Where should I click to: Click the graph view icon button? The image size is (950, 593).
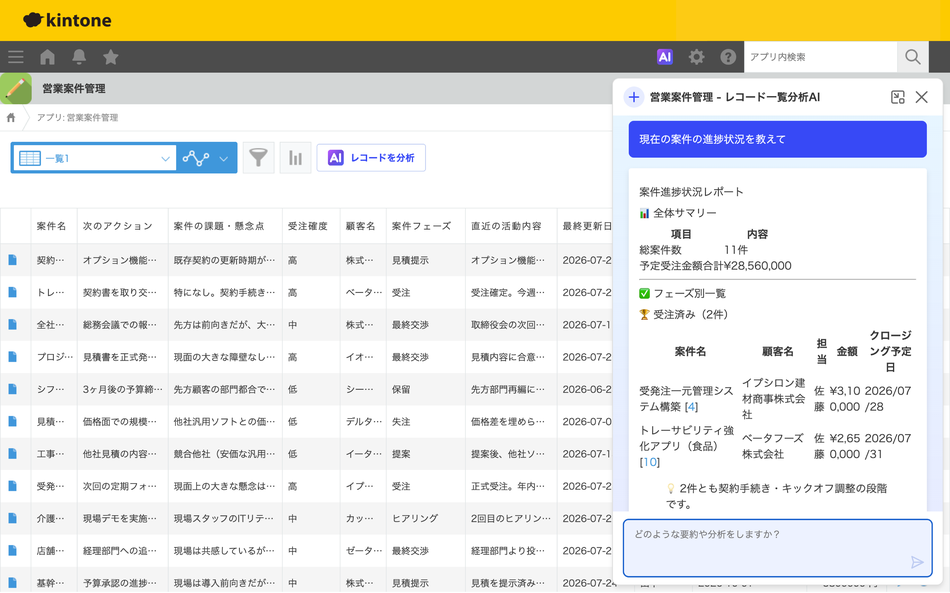[x=196, y=158]
